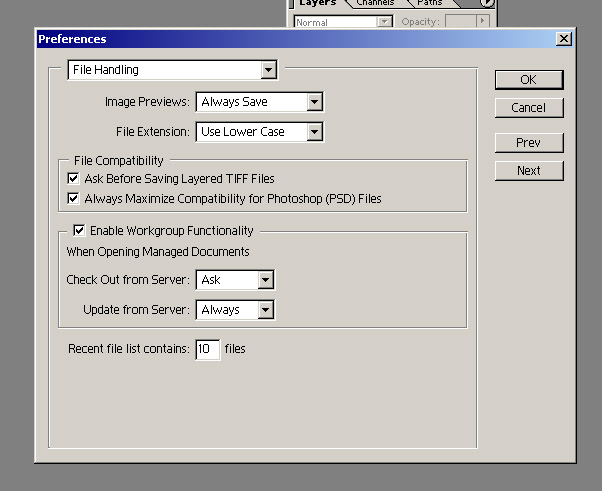Switch to the Paths tab

pos(429,3)
